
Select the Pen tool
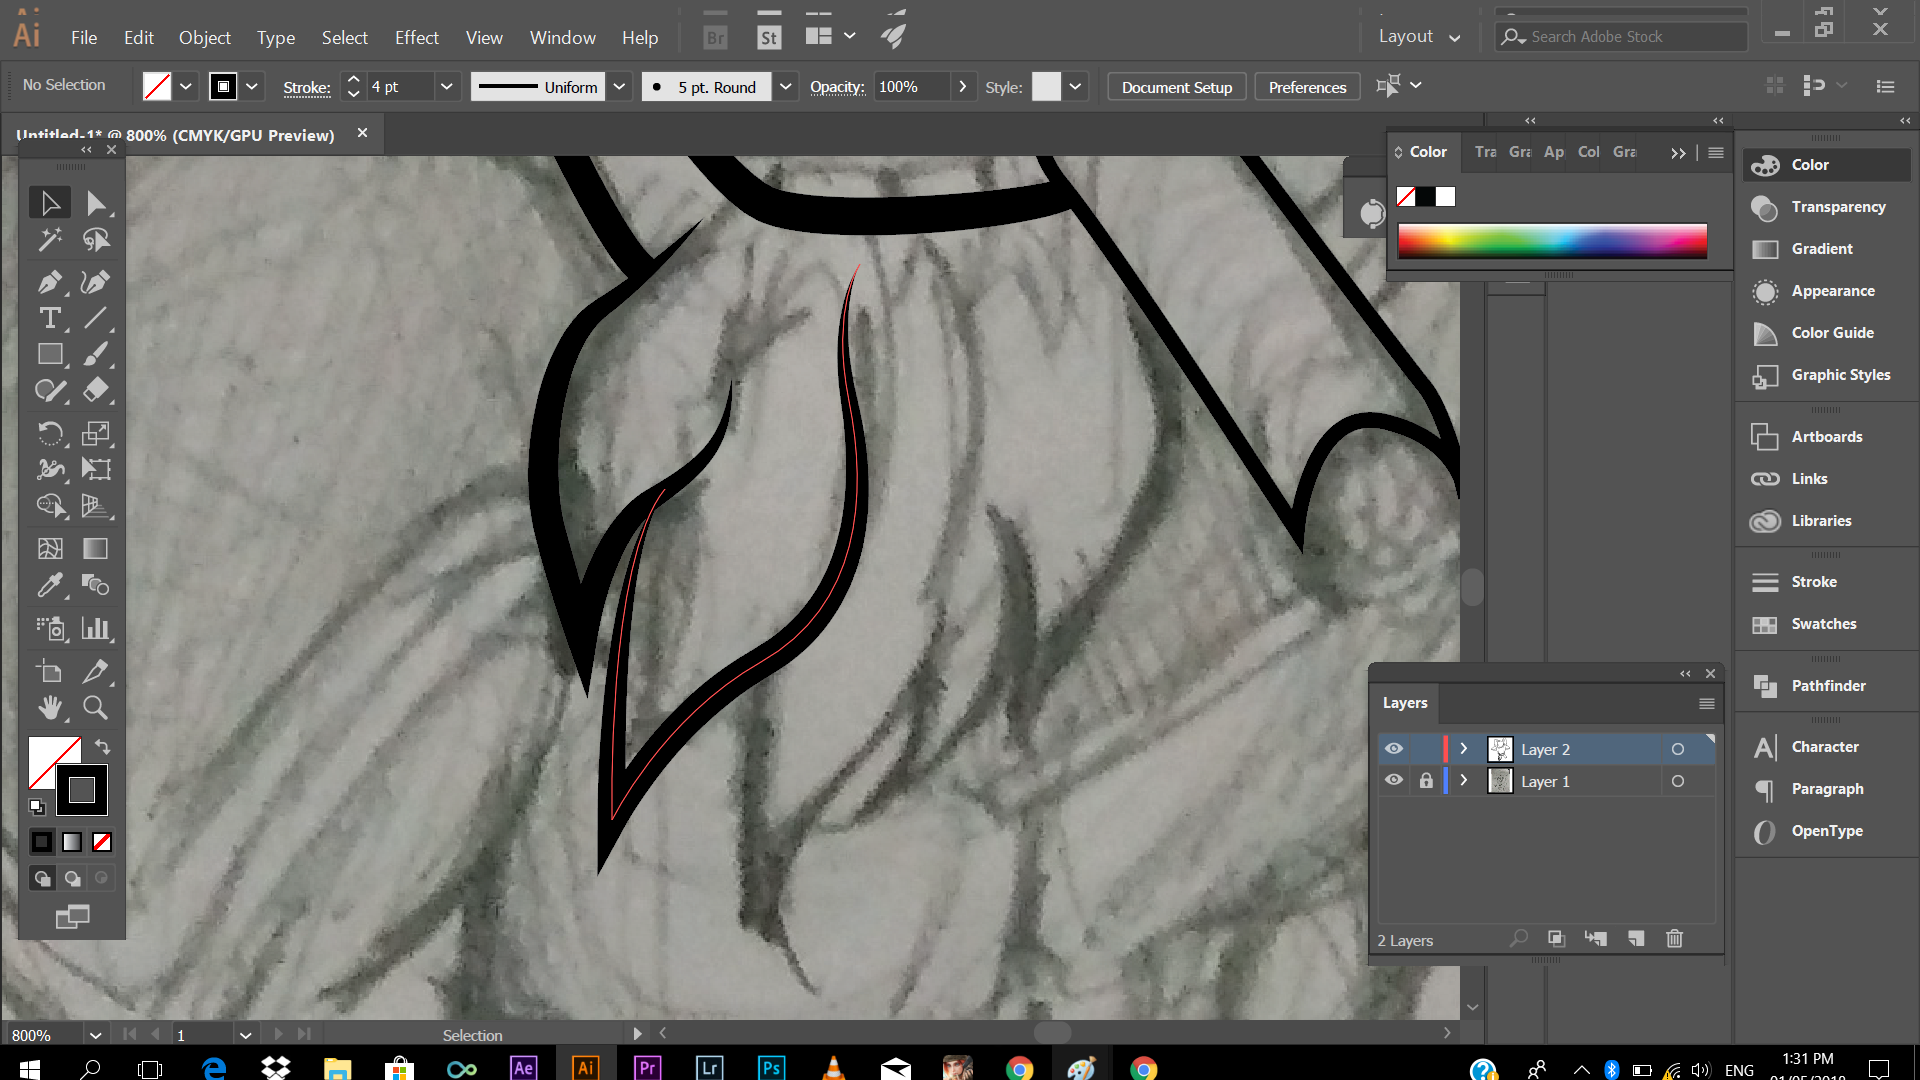click(x=49, y=282)
